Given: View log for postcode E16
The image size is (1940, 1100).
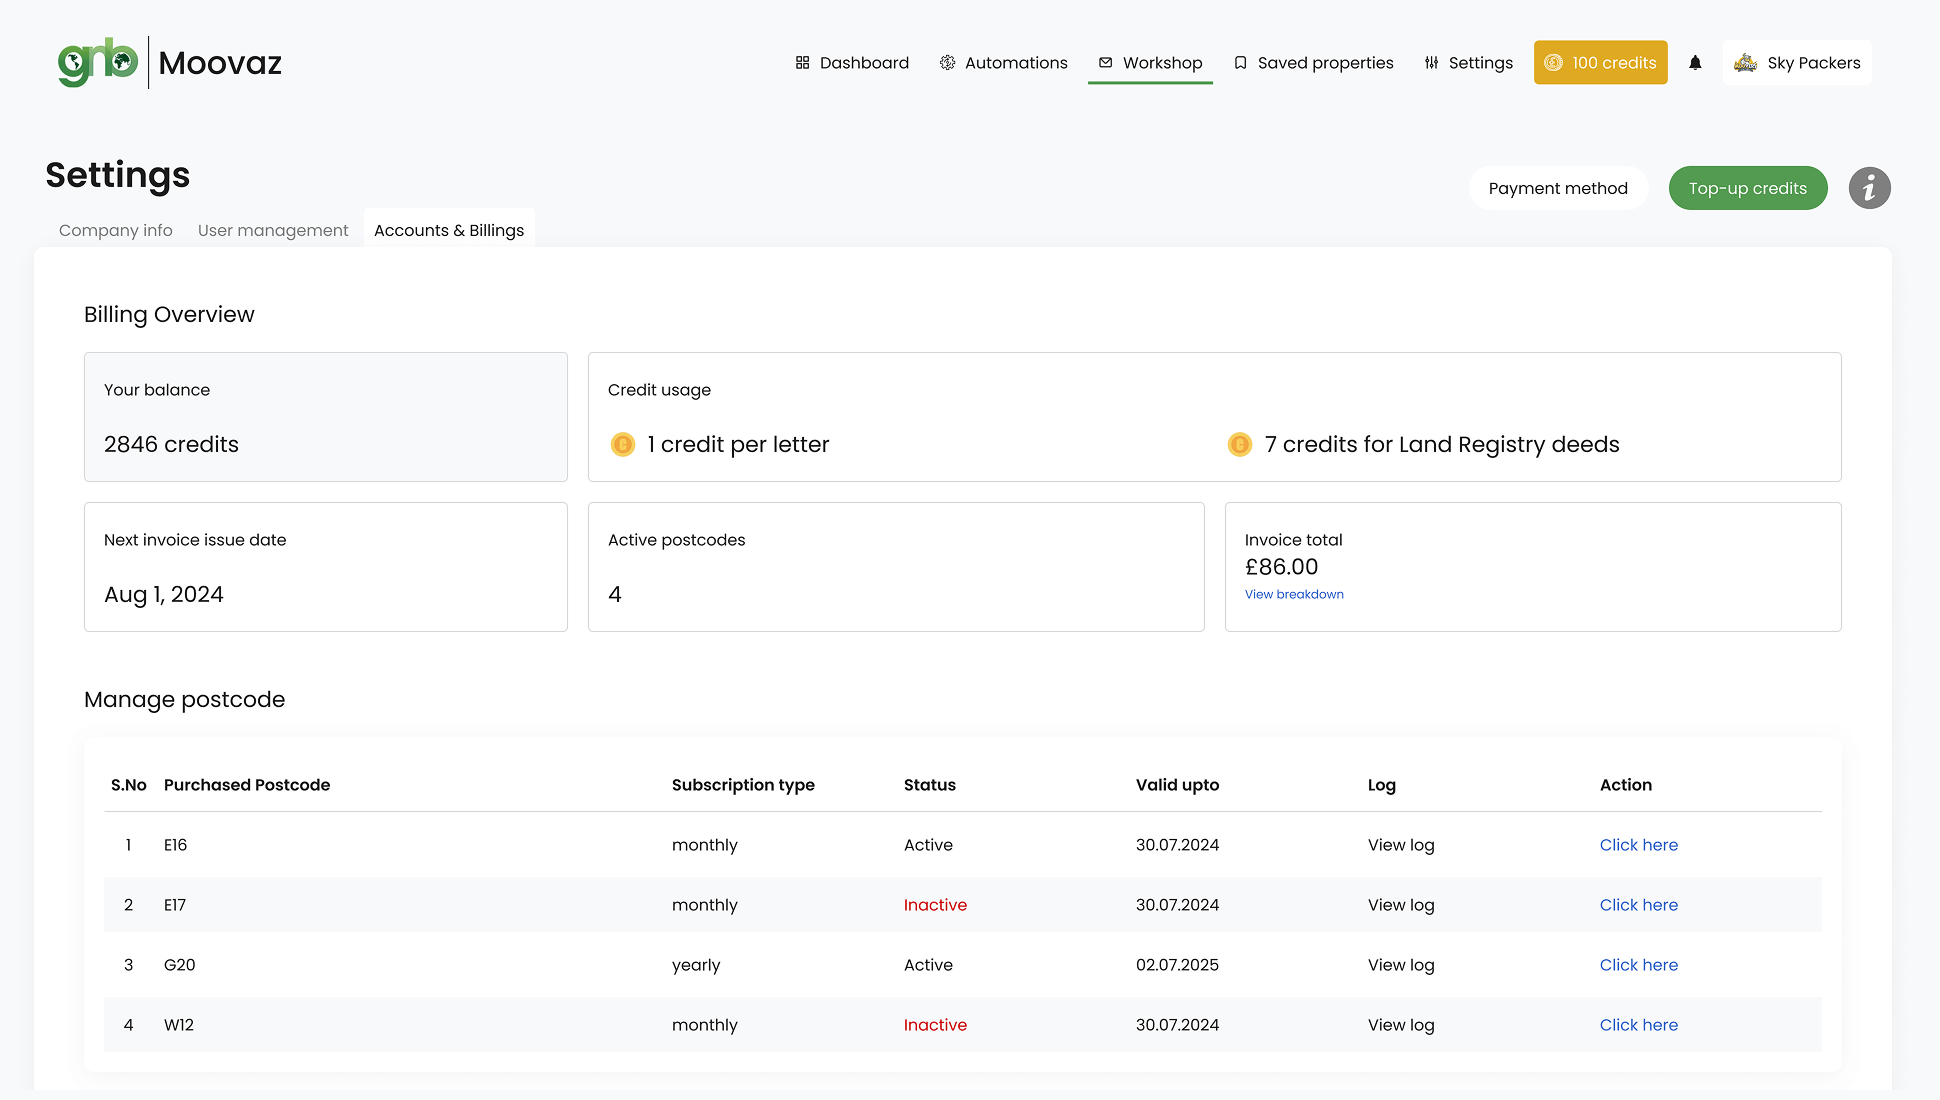Looking at the screenshot, I should tap(1400, 845).
